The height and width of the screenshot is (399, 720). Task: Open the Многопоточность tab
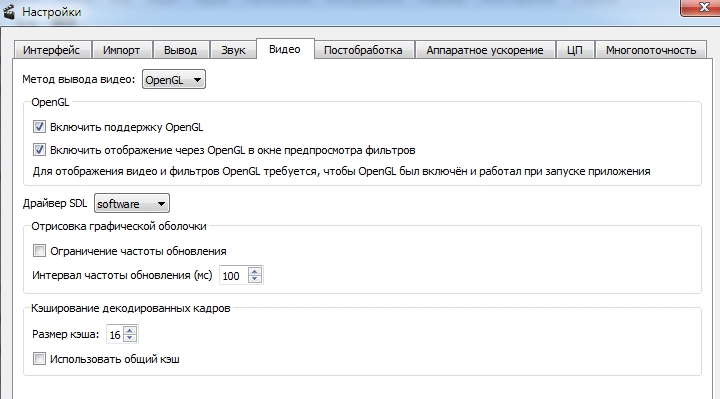coord(651,50)
